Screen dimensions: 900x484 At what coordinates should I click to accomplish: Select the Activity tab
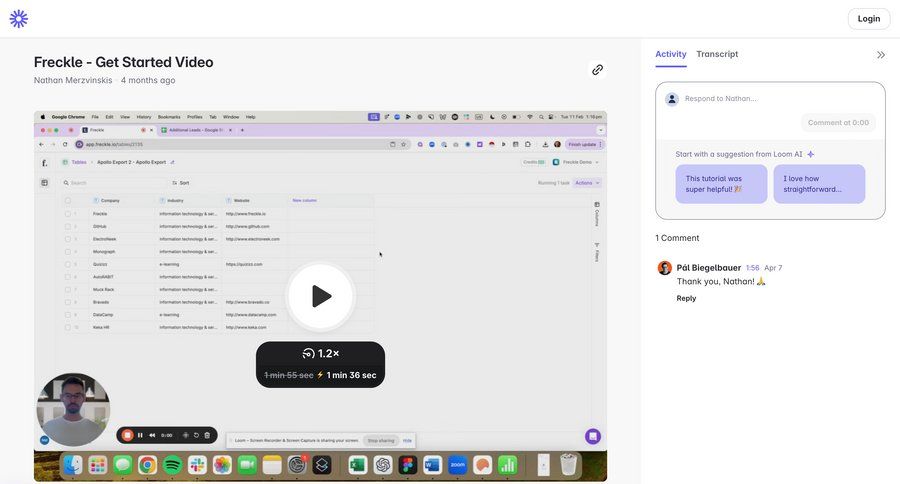click(x=670, y=54)
